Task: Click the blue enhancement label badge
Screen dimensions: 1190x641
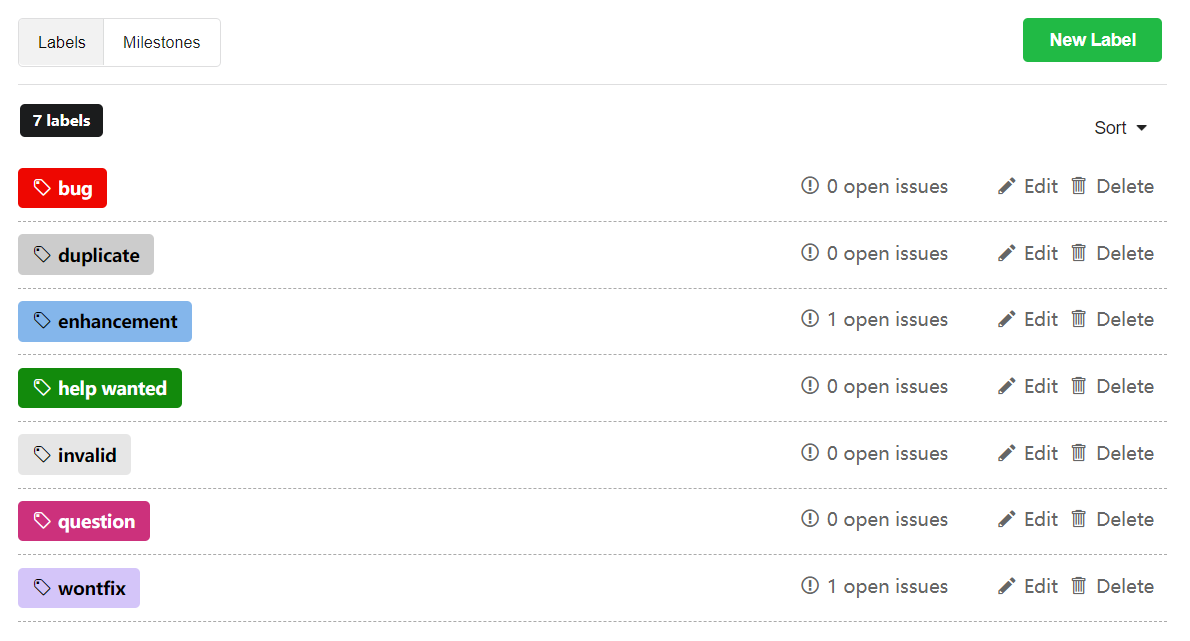Action: tap(105, 322)
